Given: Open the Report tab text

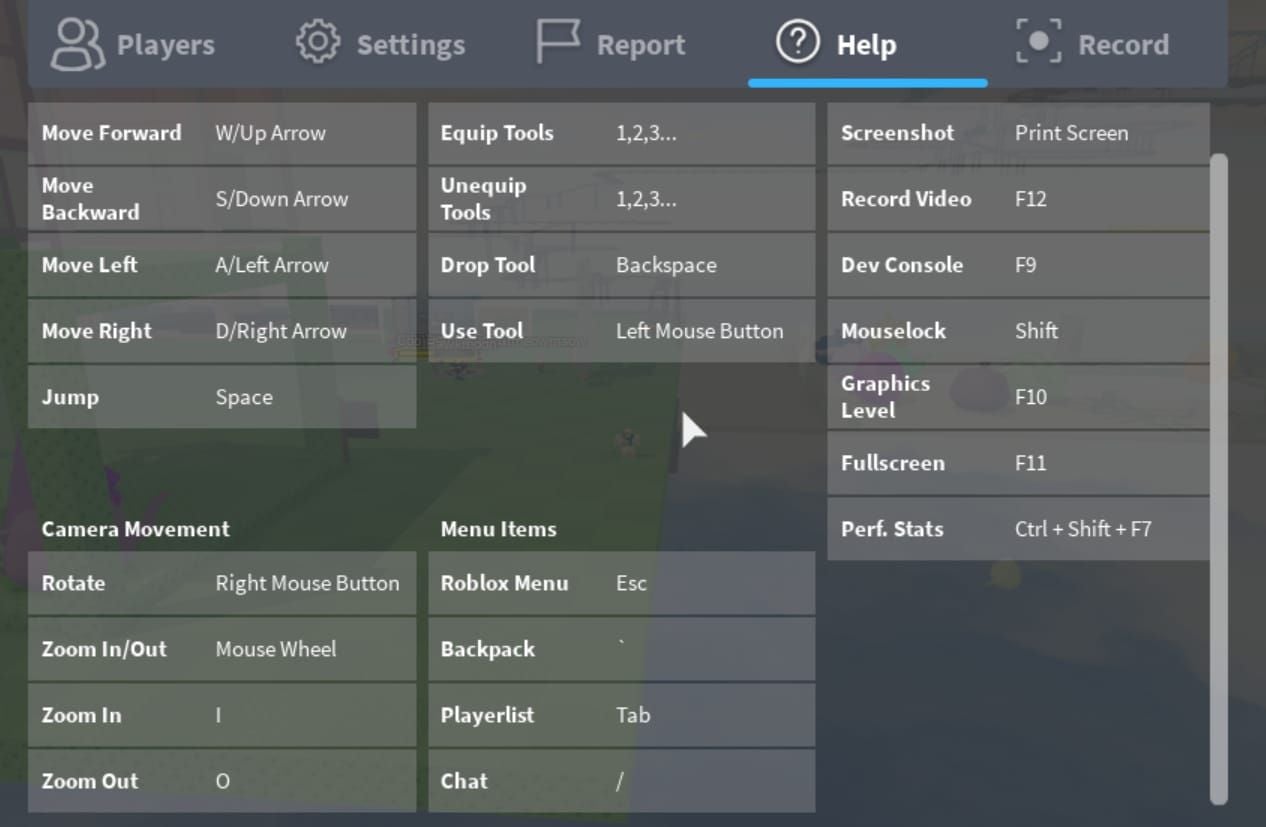Looking at the screenshot, I should (x=640, y=45).
